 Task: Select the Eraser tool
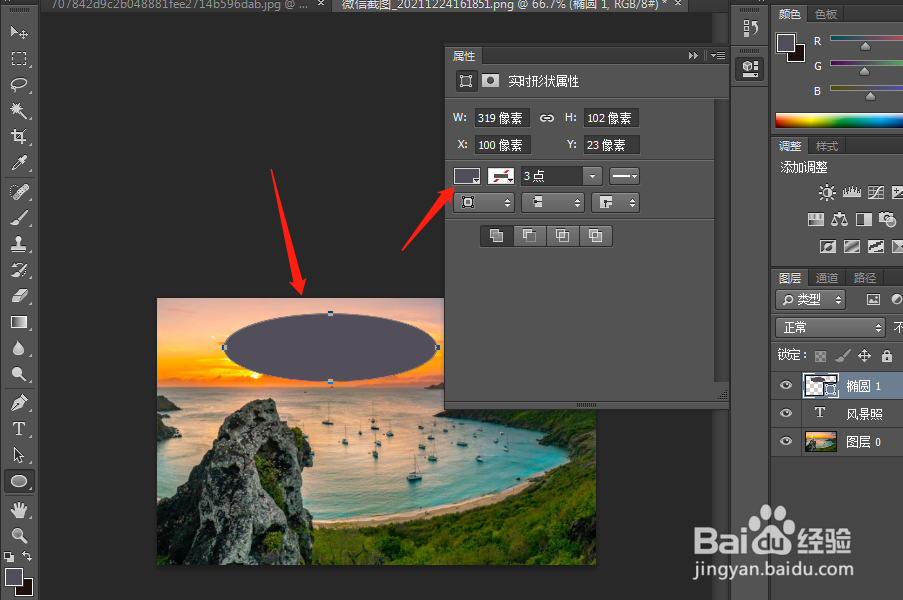pos(19,296)
